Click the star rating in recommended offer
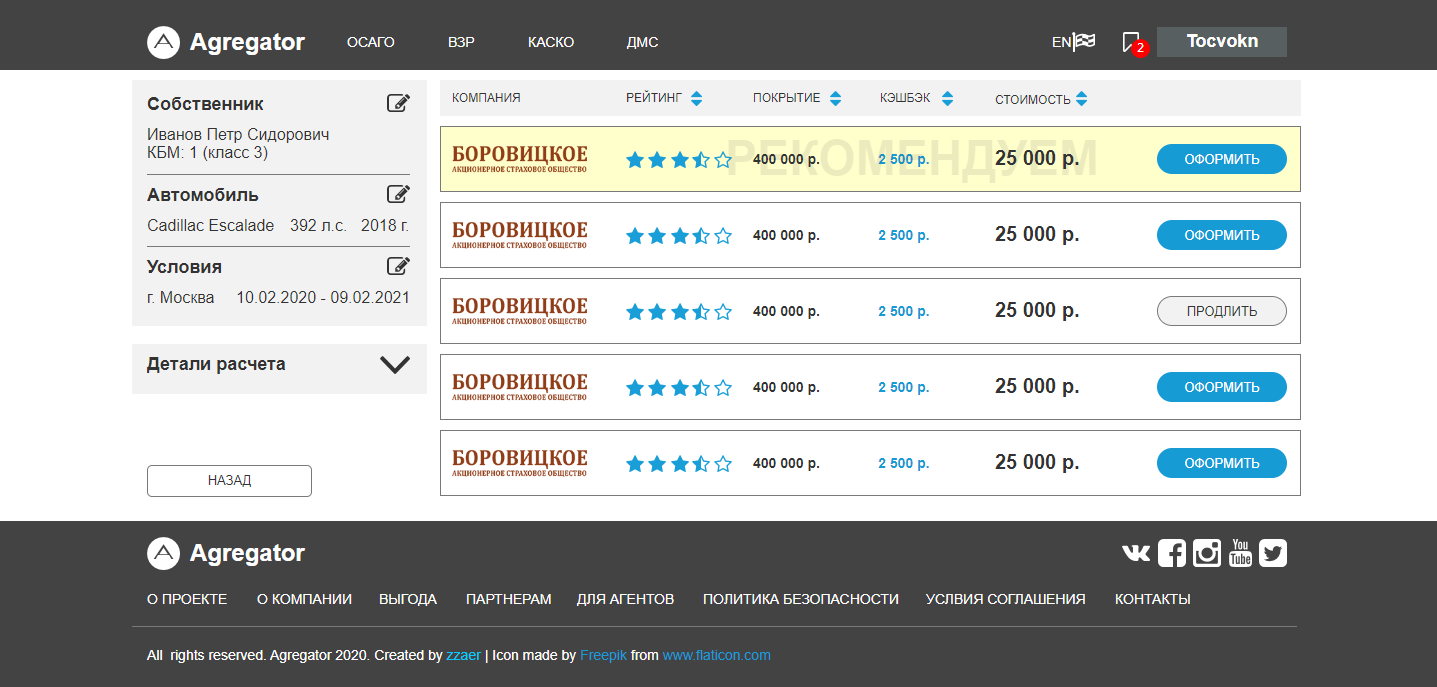 tap(678, 159)
